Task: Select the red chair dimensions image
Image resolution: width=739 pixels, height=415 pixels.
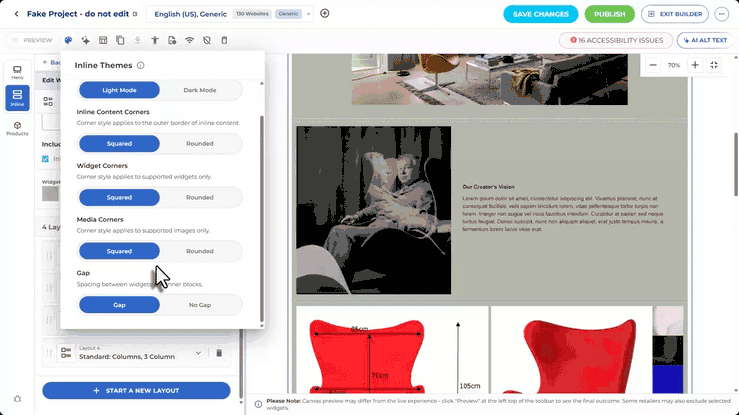Action: coord(392,350)
